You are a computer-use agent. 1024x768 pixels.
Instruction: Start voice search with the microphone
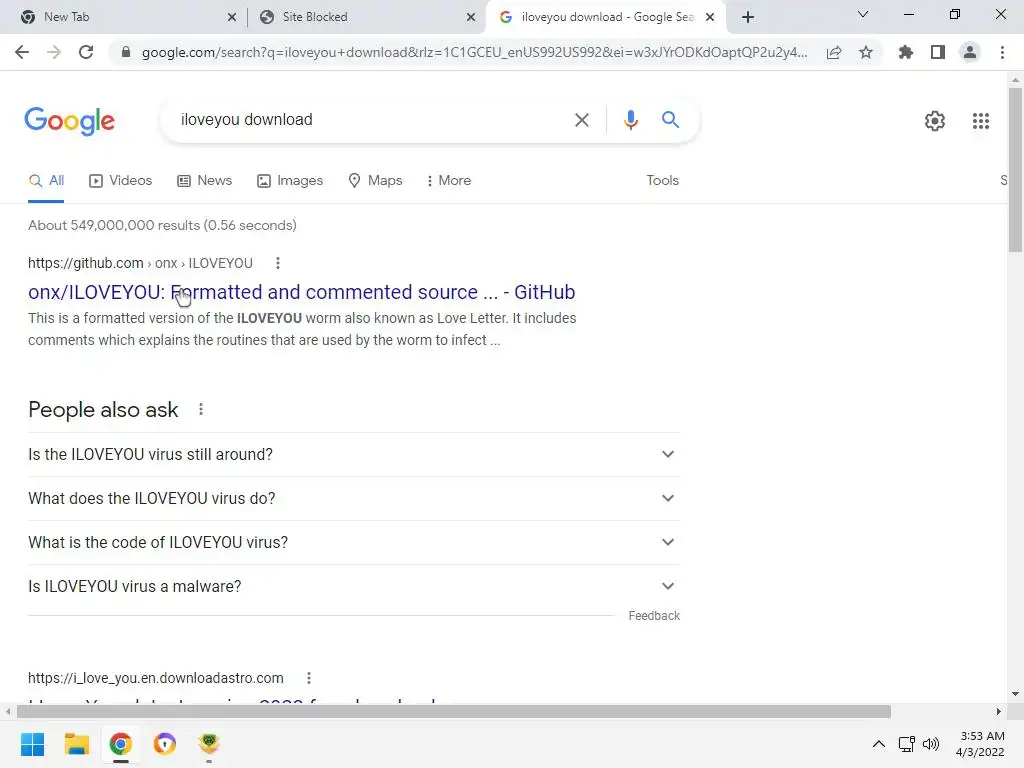pyautogui.click(x=630, y=120)
